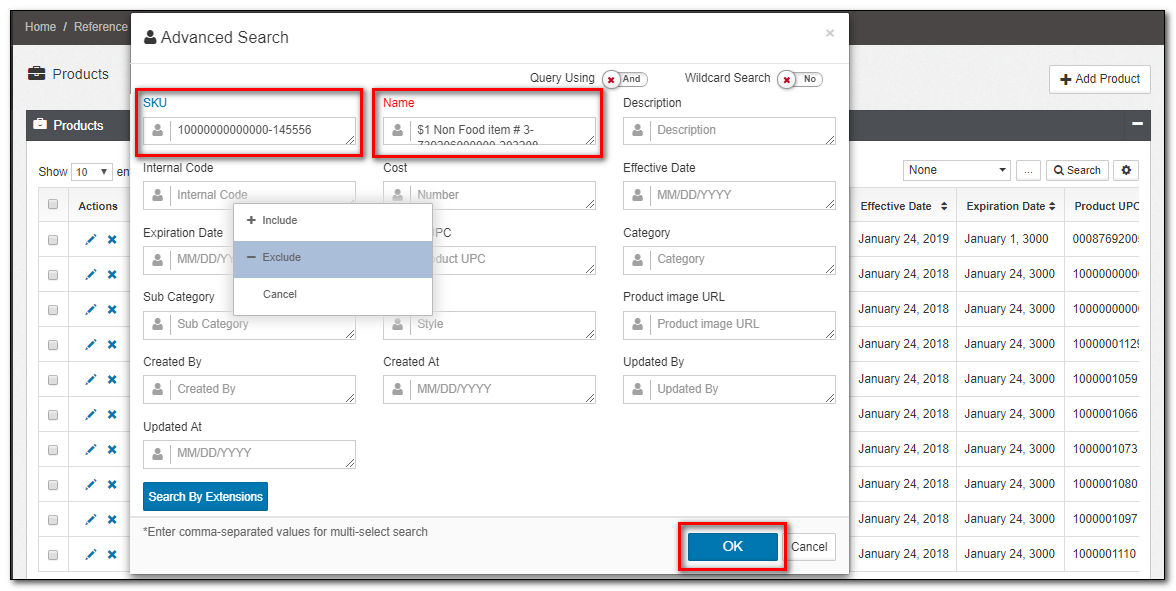Sort by the Effective Date column arrows
Viewport: 1176px width, 591px height.
tap(944, 206)
